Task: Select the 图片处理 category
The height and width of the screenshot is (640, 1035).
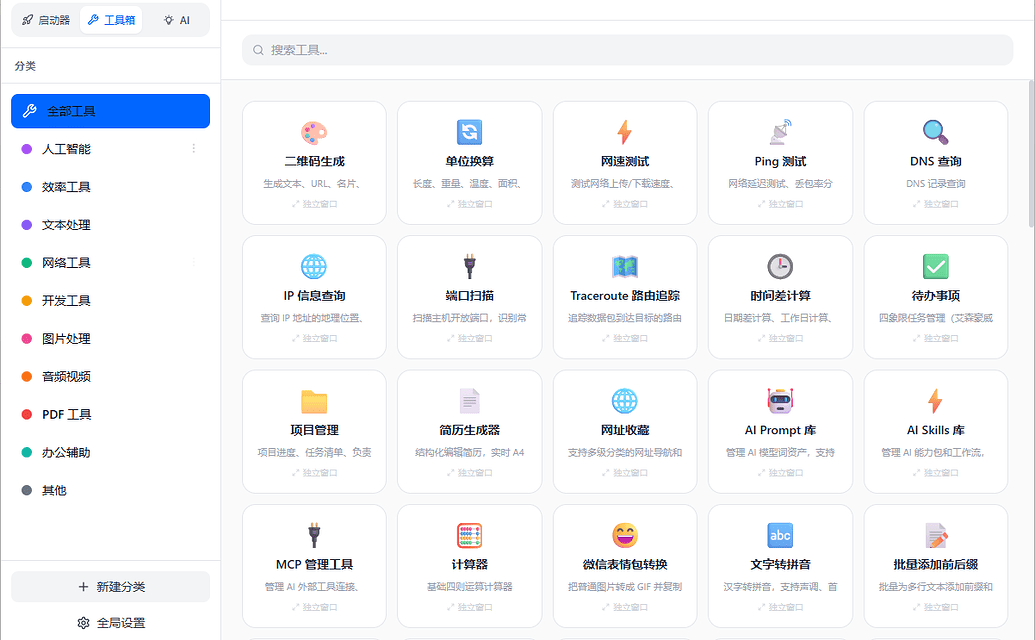Action: pos(110,338)
